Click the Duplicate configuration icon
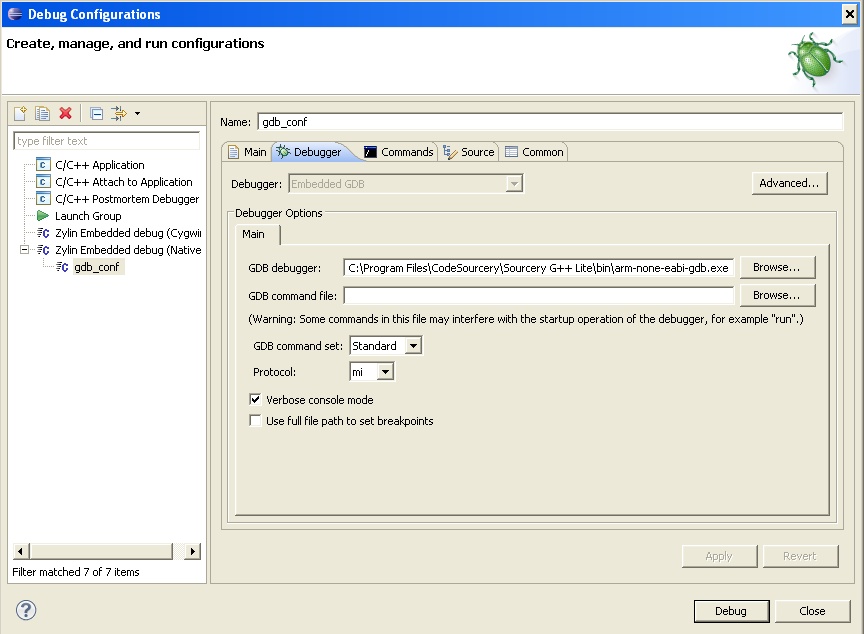The width and height of the screenshot is (864, 634). 42,114
